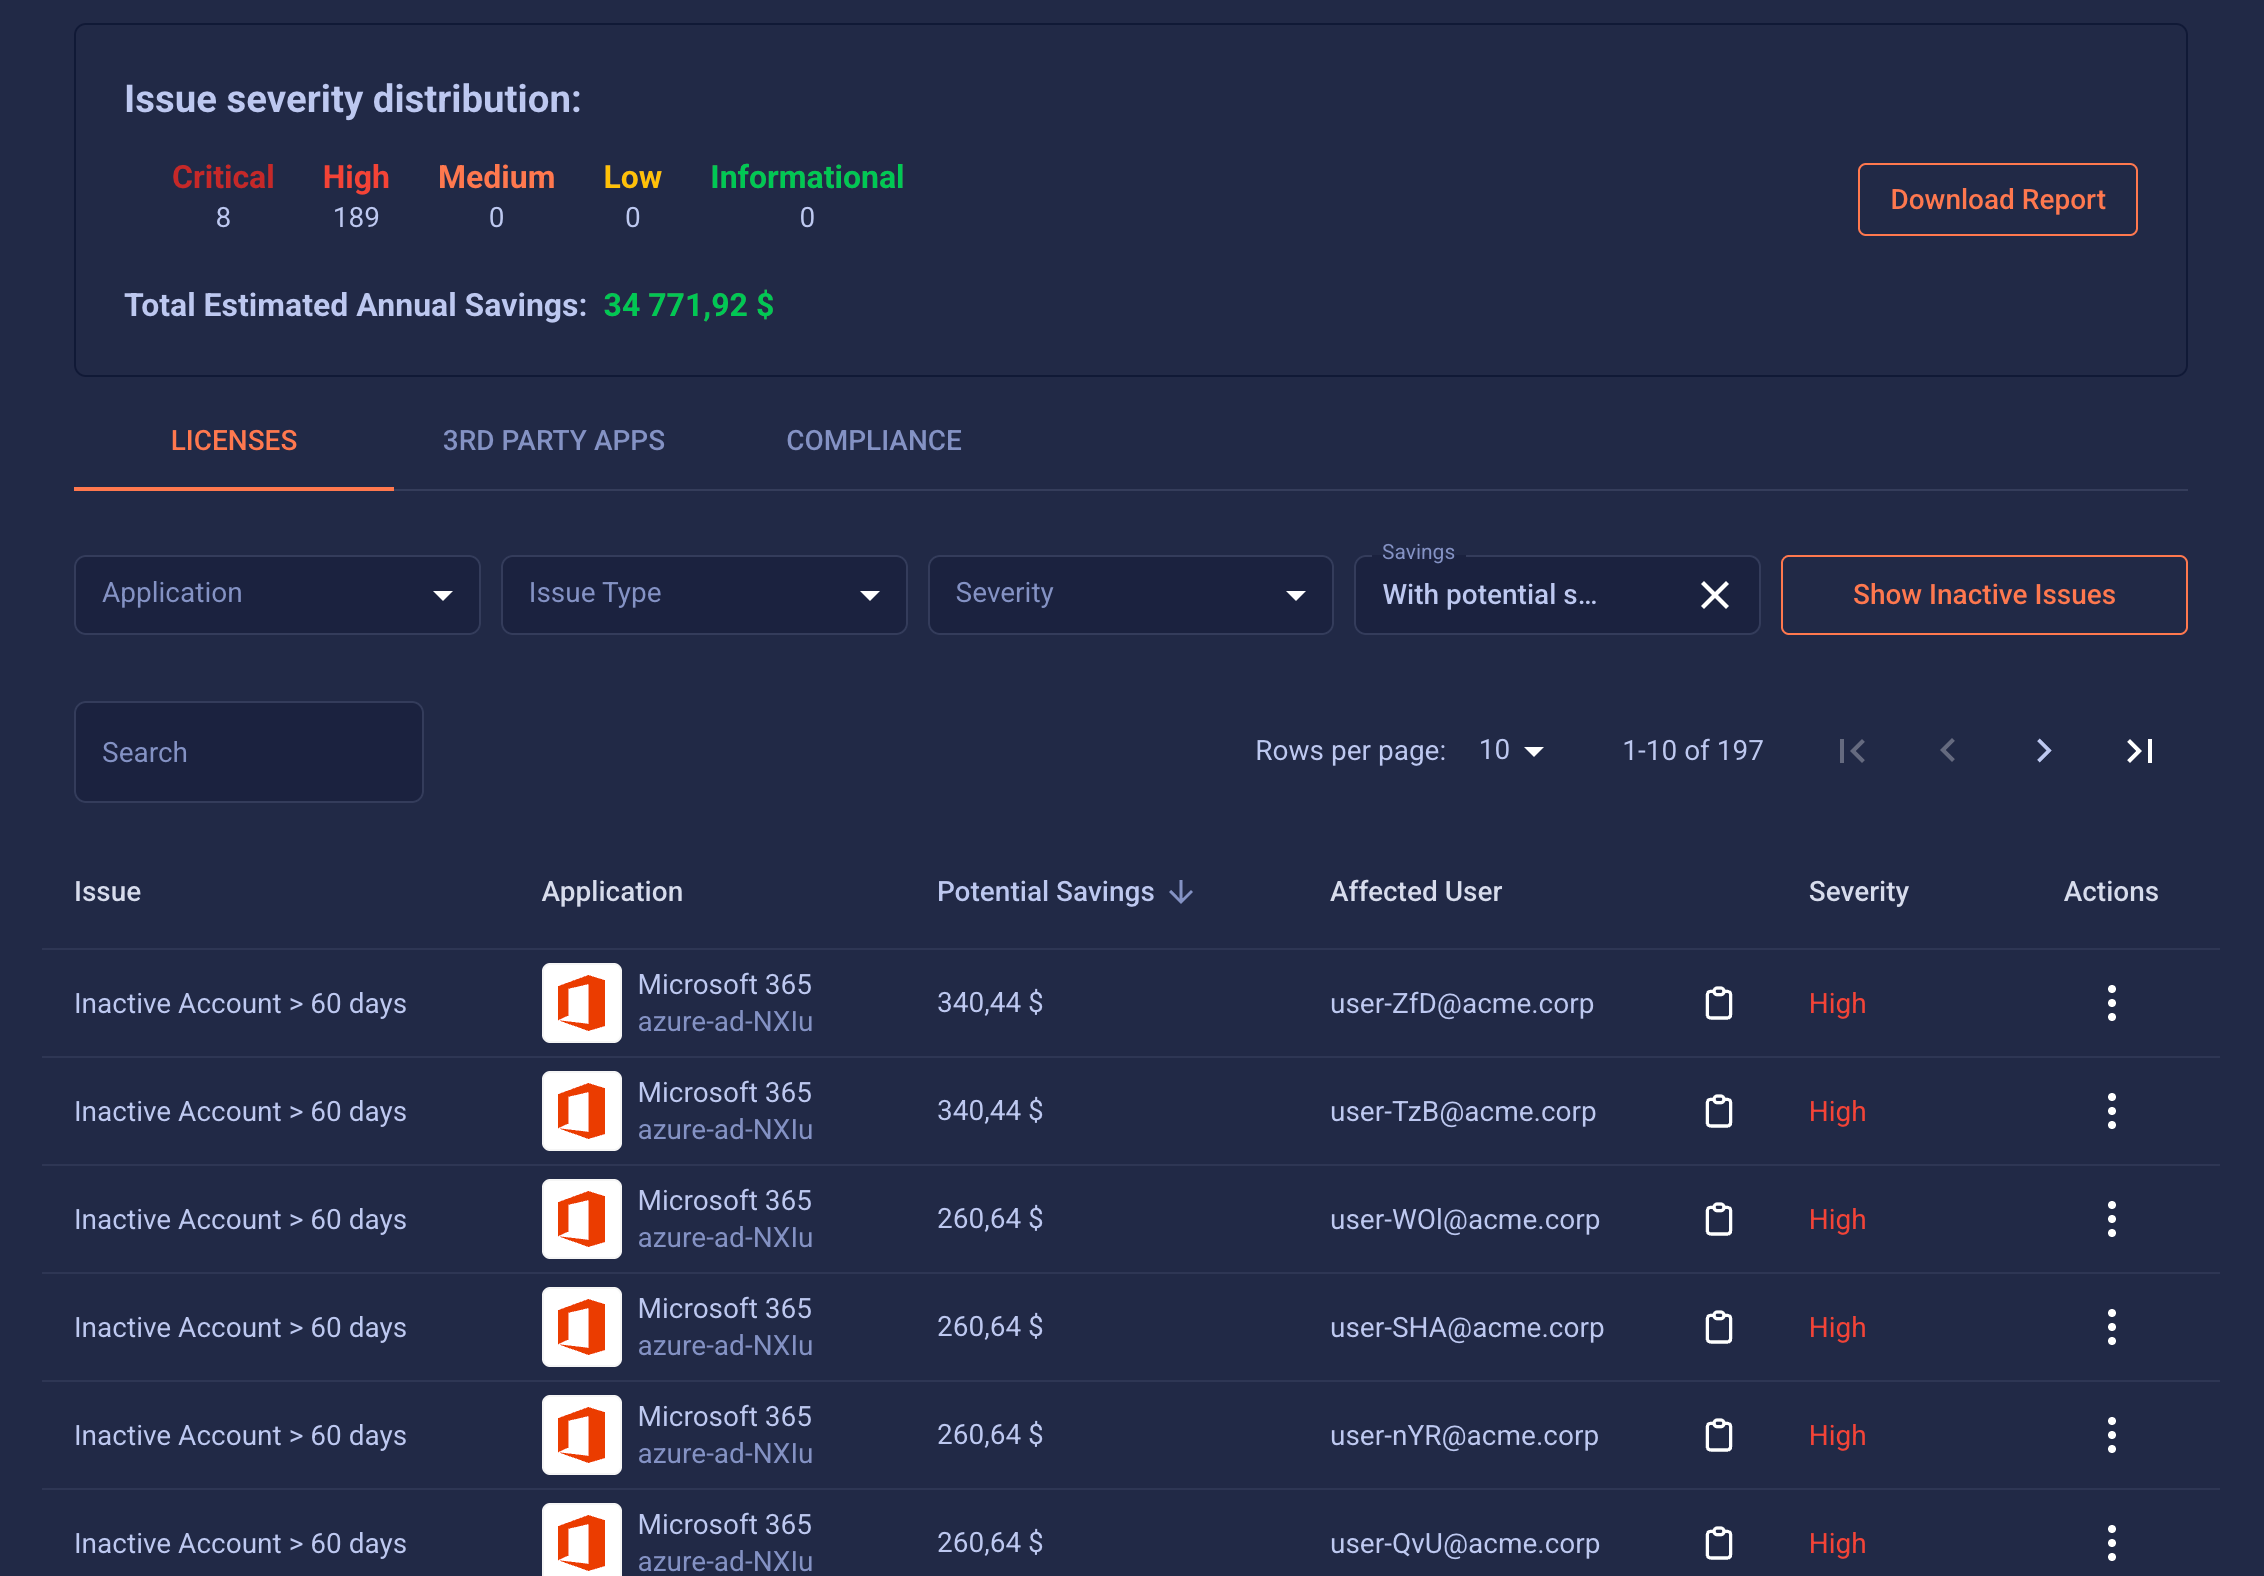Clear the Savings filter with X

pyautogui.click(x=1714, y=595)
